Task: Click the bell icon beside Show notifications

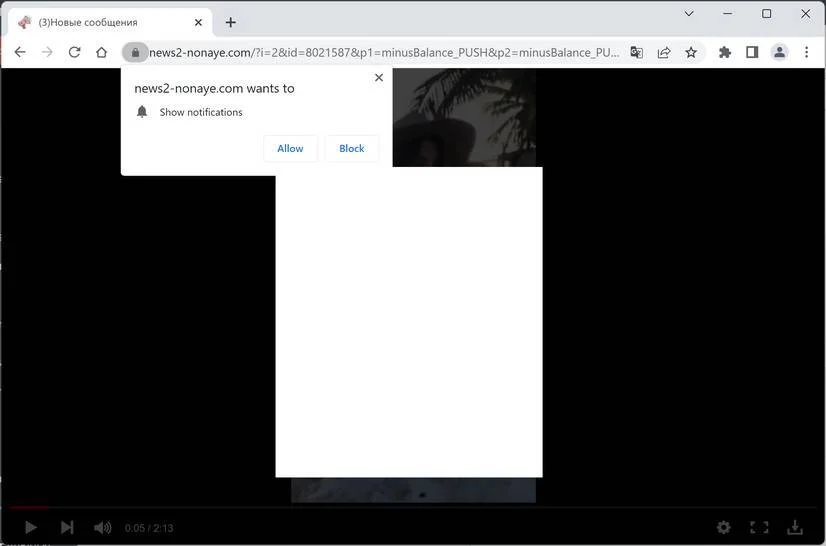Action: (142, 112)
